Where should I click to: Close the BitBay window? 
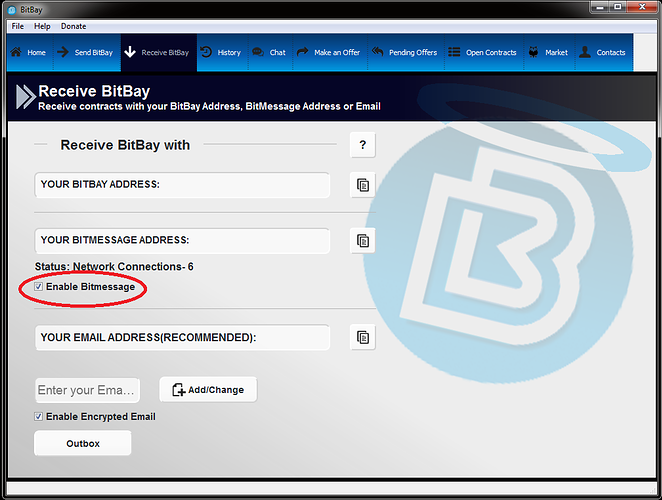tap(642, 7)
